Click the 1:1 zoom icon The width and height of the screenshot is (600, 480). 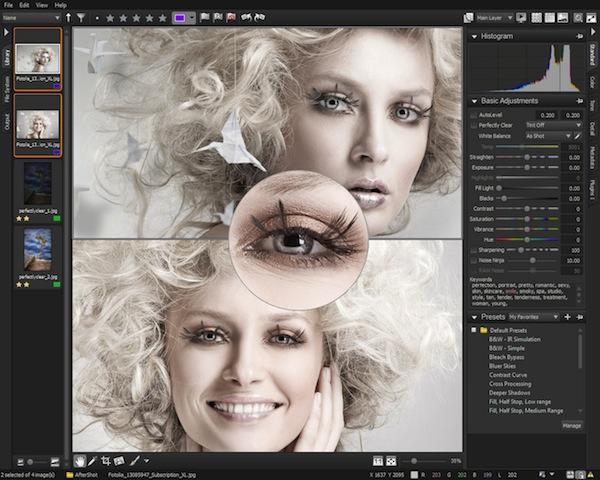(378, 461)
